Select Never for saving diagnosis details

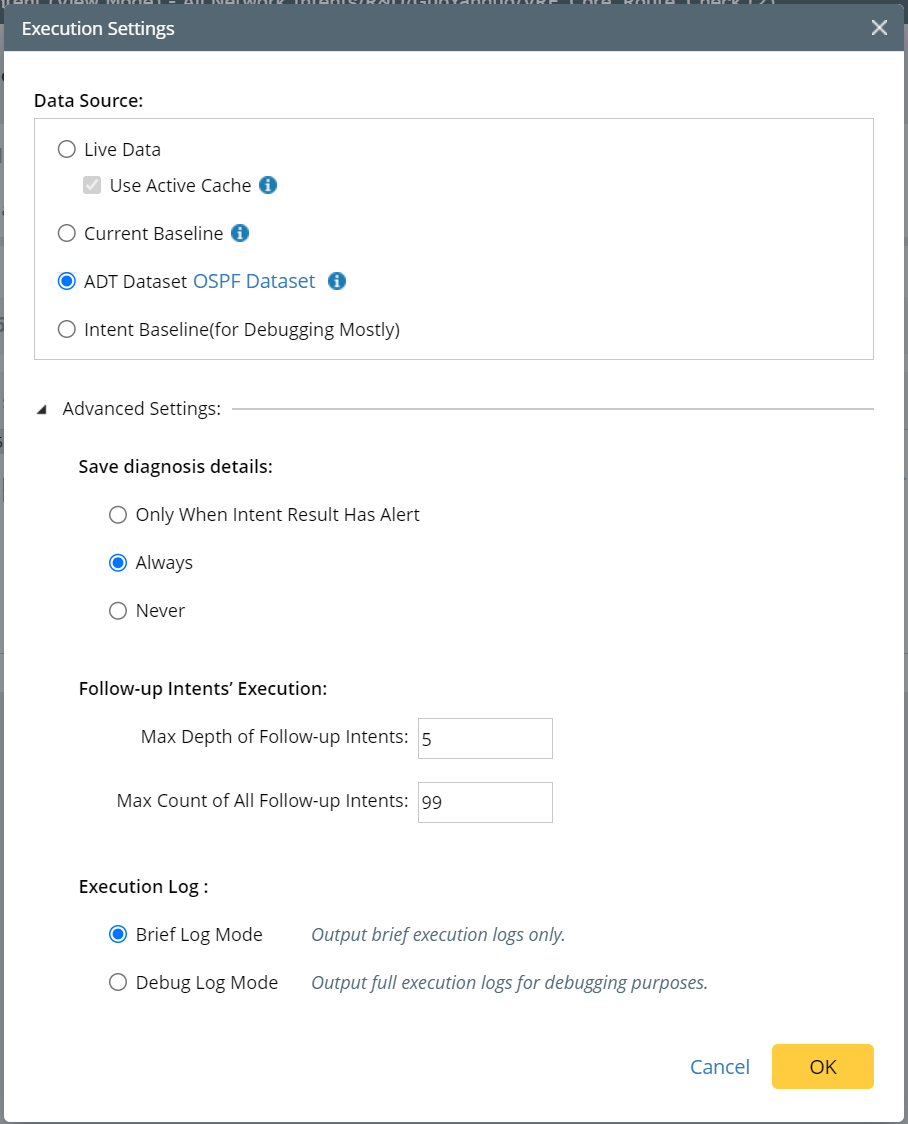[x=118, y=611]
